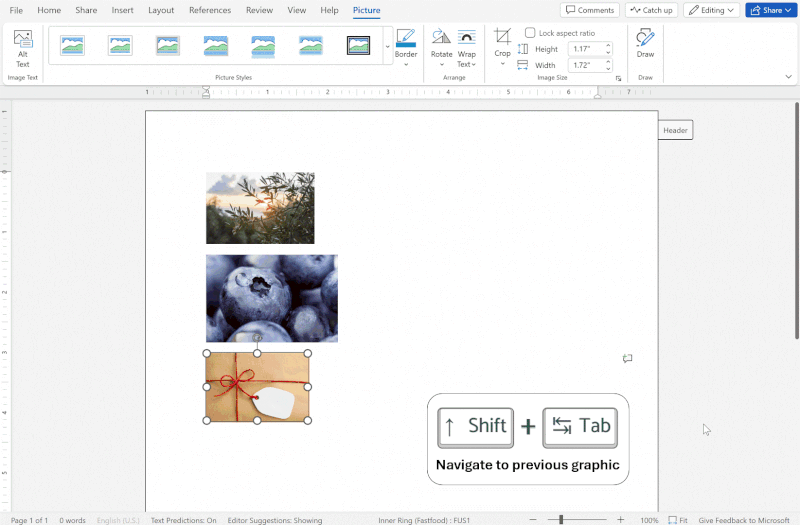The image size is (800, 525).
Task: Click the comment marker in the page margin
Action: [627, 358]
